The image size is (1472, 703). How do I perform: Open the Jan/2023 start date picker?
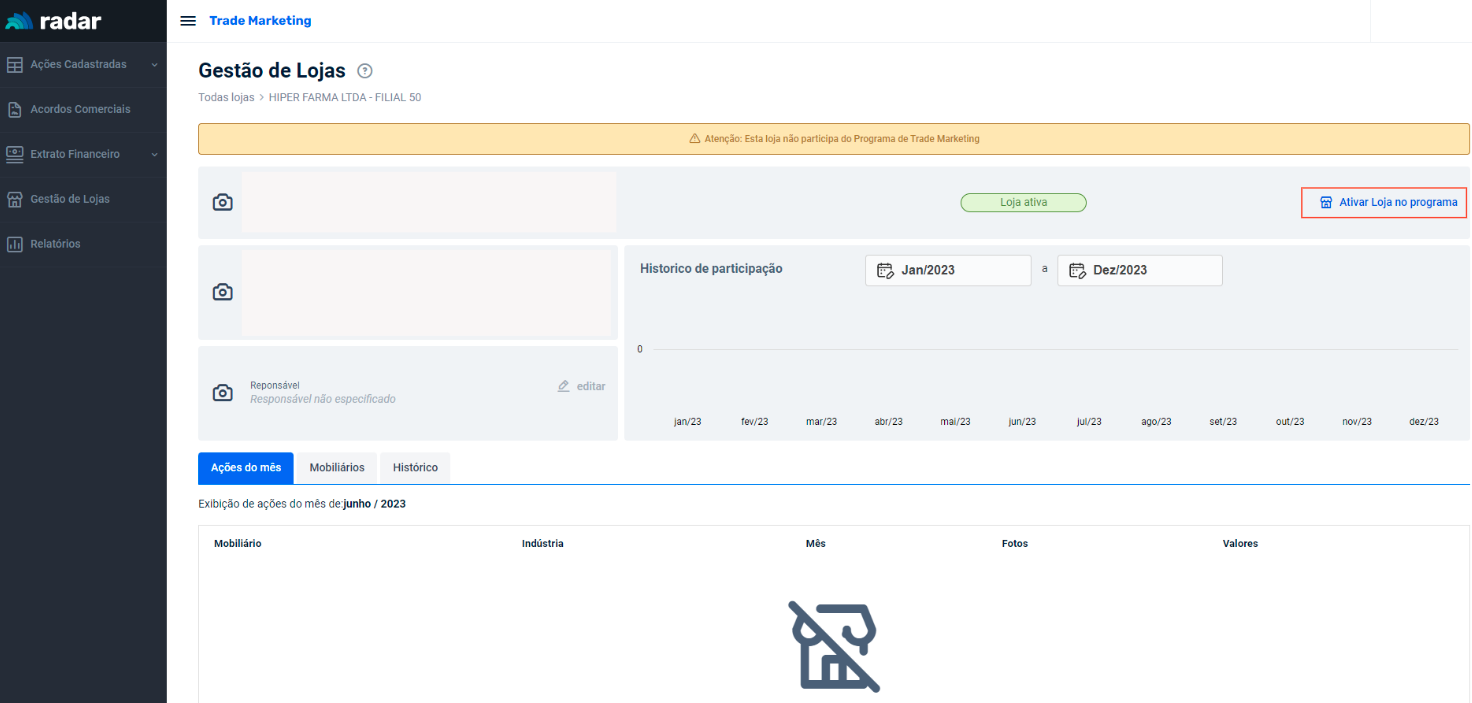pyautogui.click(x=947, y=270)
